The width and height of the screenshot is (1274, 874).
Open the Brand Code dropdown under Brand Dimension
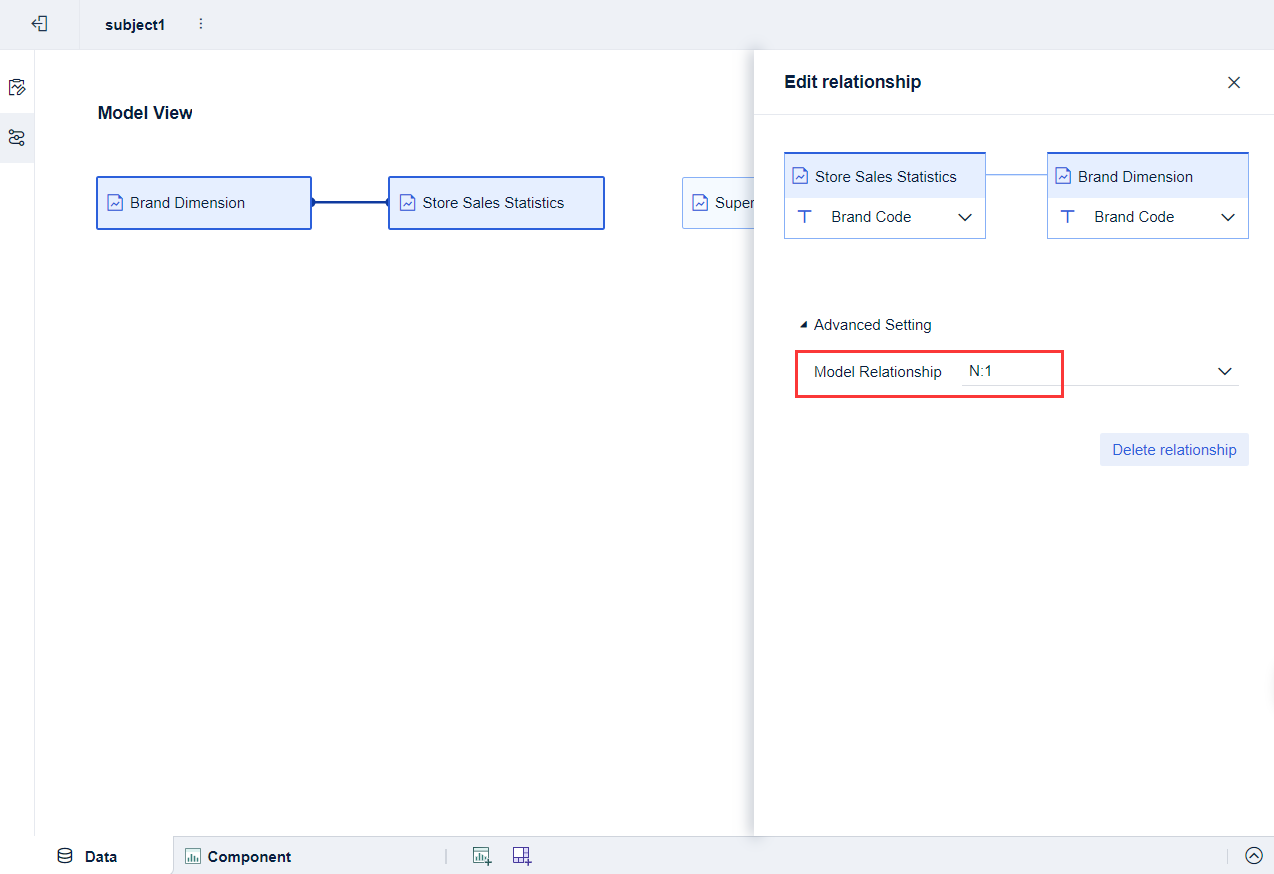click(1227, 216)
